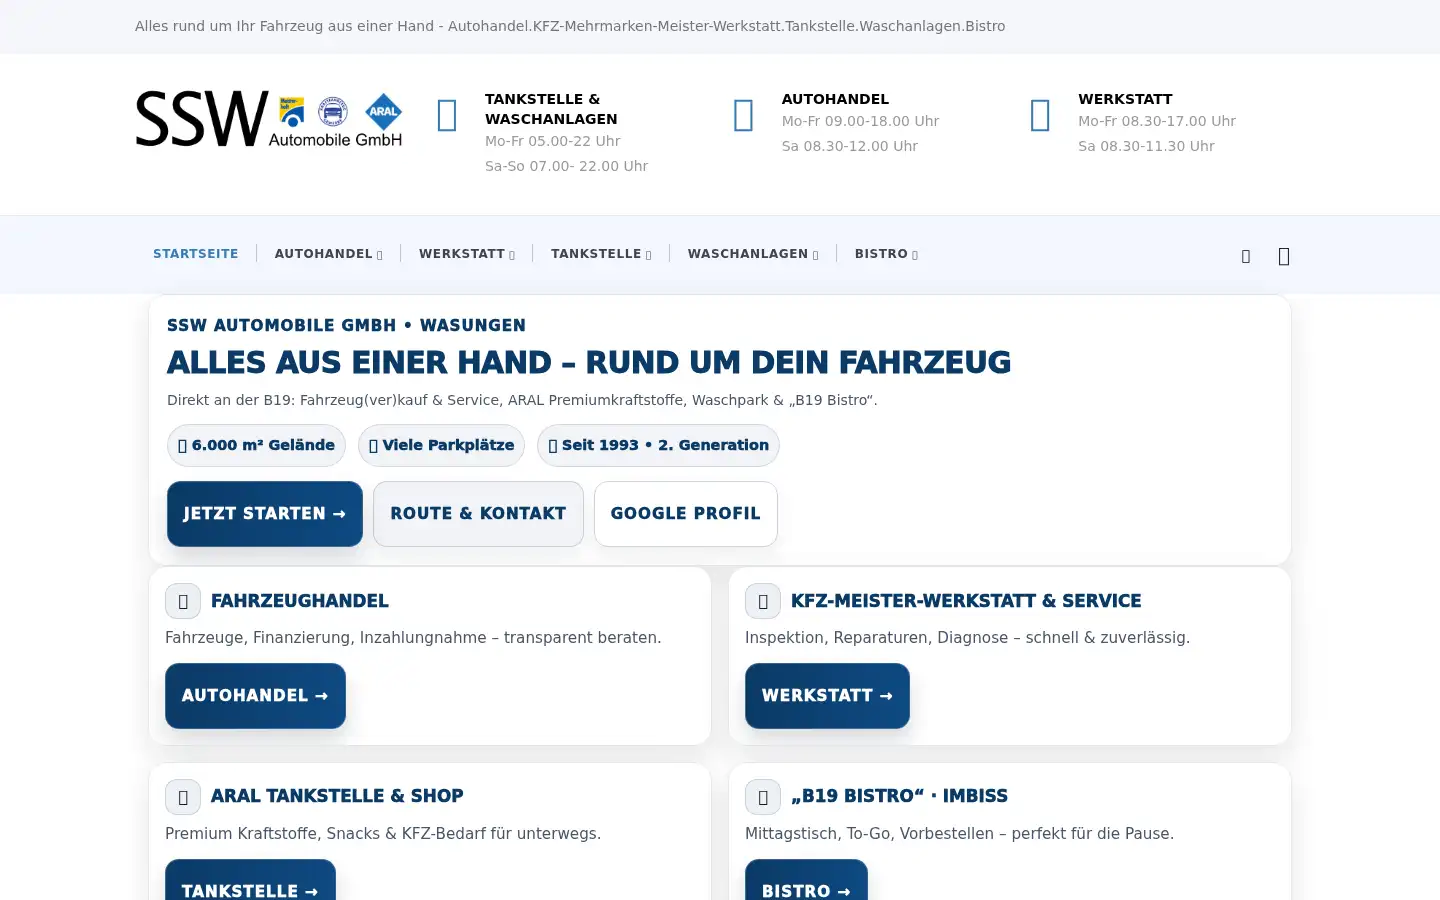1440x900 pixels.
Task: Click the Viele Parkplätze chip
Action: [441, 446]
